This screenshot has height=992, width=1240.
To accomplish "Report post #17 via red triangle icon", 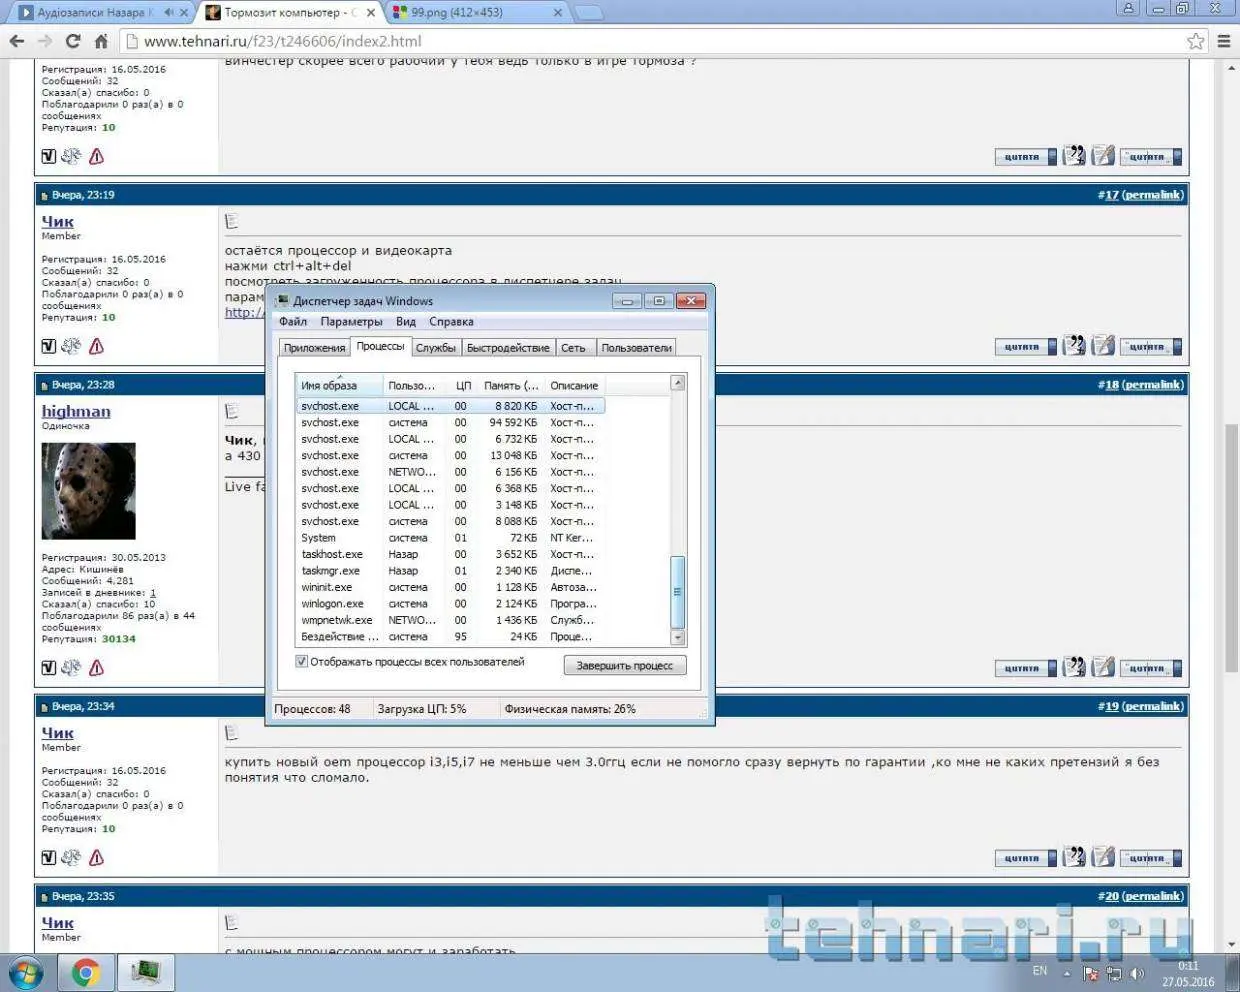I will (96, 346).
